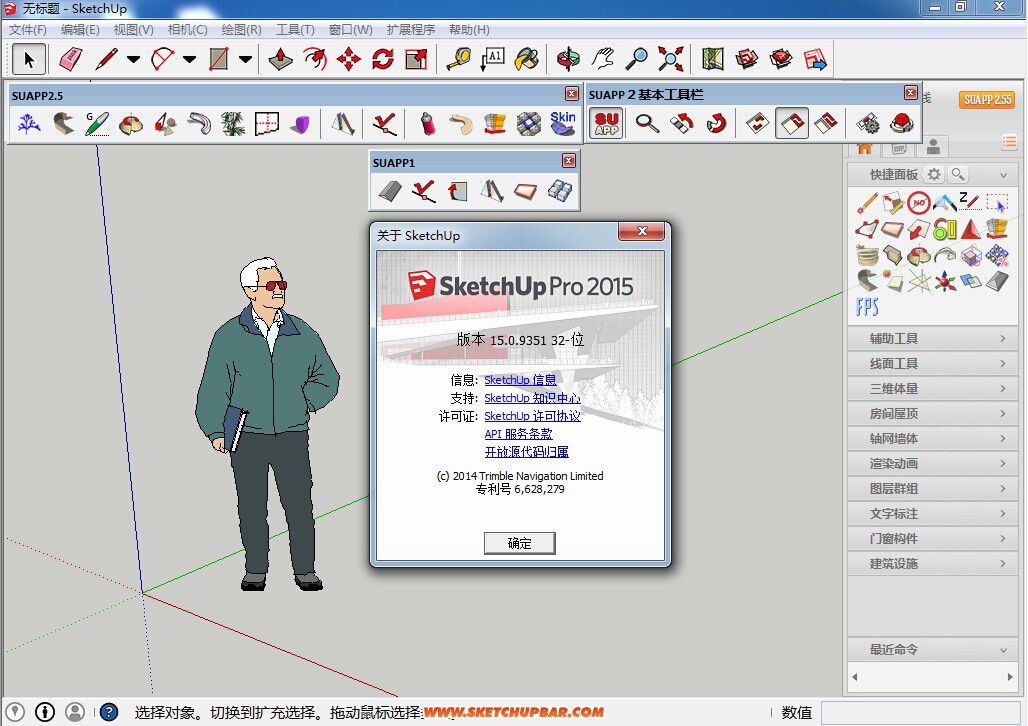This screenshot has height=726, width=1028.
Task: Open the 文件(F) menu
Action: 28,30
